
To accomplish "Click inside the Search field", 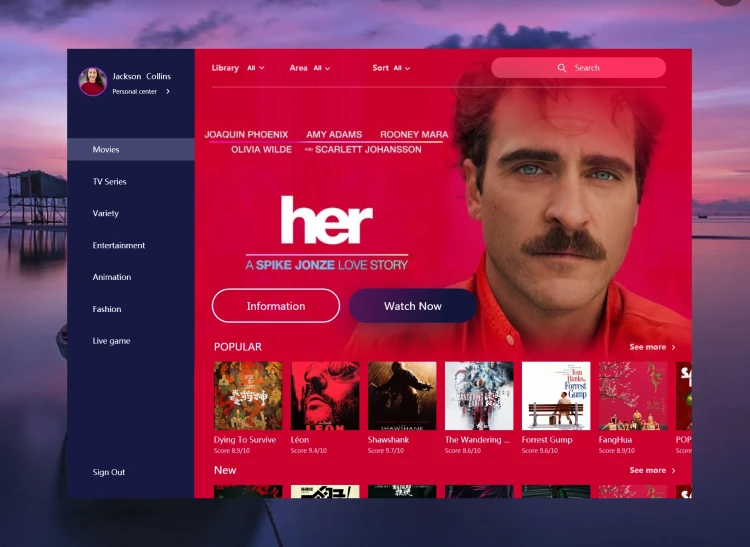I will 578,68.
